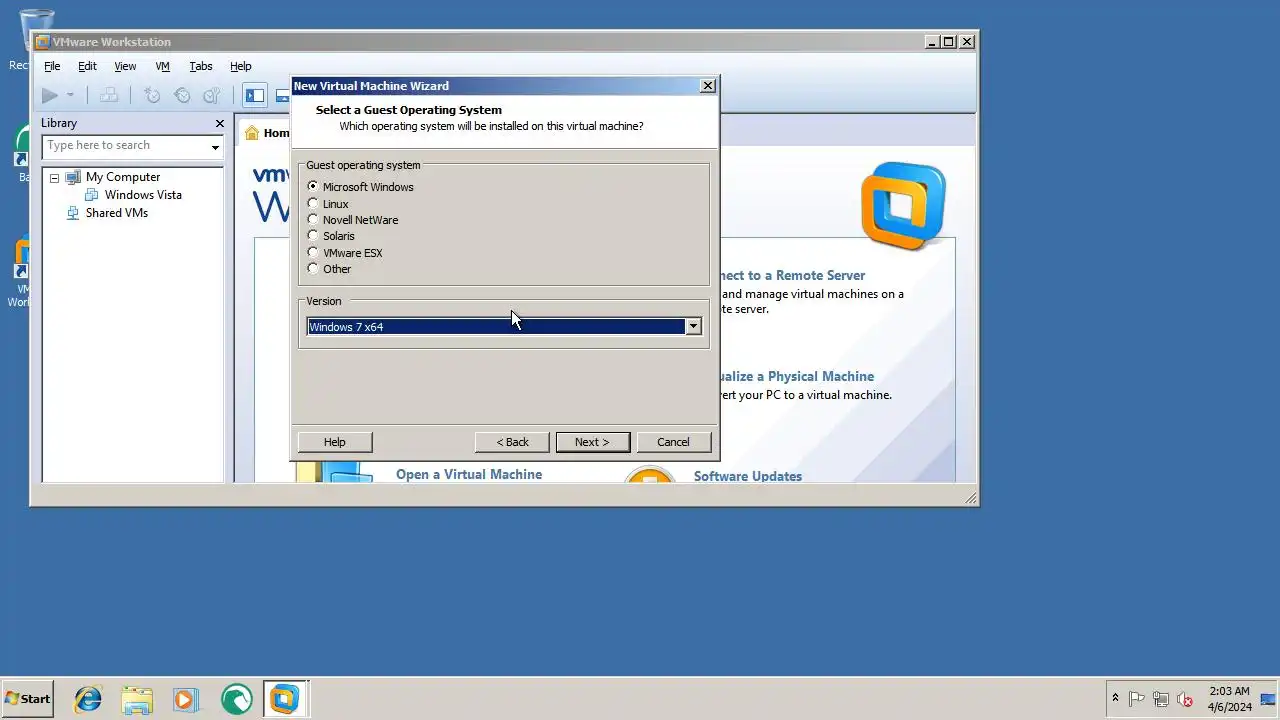
Task: Click the Revert to Snapshot toolbar icon
Action: click(x=182, y=95)
